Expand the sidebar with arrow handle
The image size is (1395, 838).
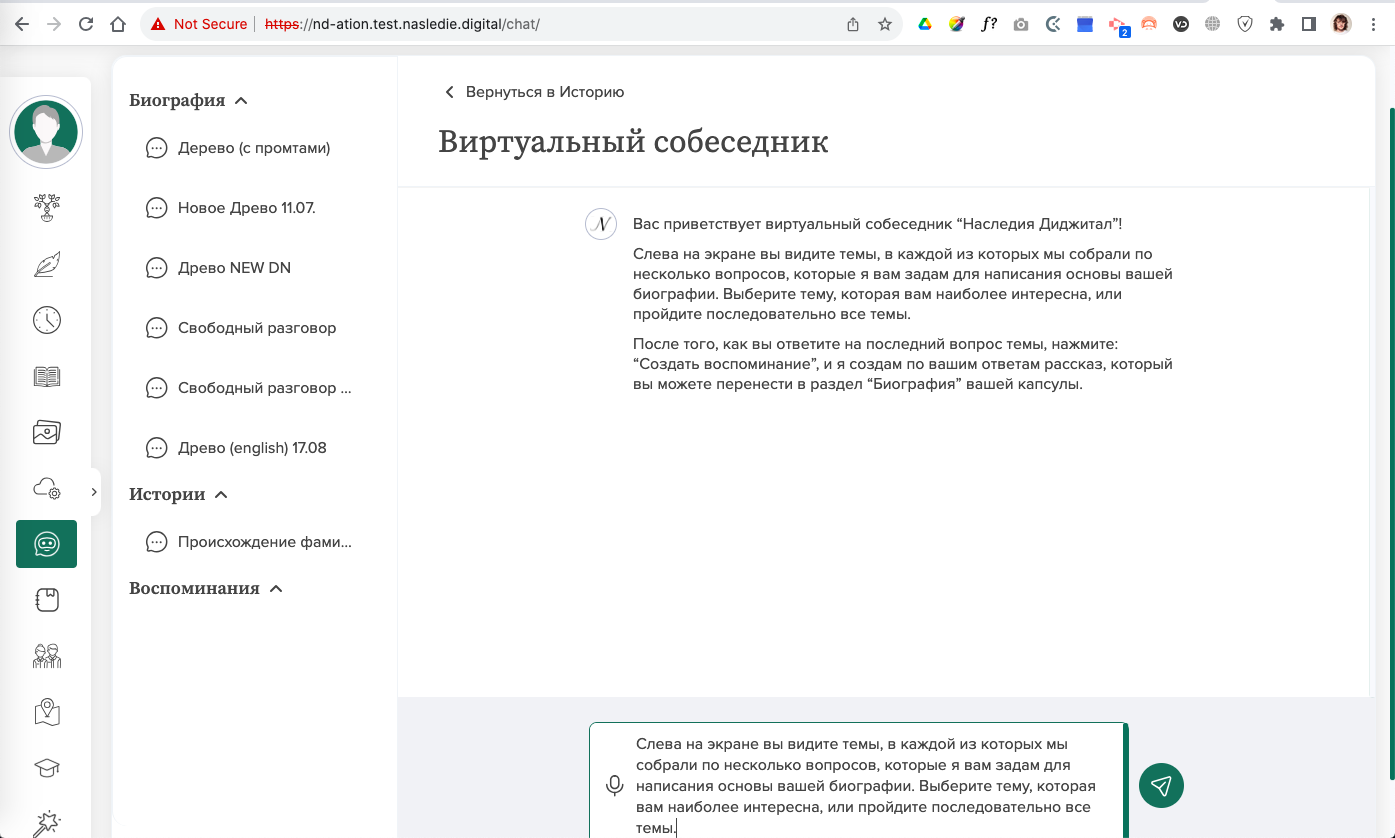94,492
